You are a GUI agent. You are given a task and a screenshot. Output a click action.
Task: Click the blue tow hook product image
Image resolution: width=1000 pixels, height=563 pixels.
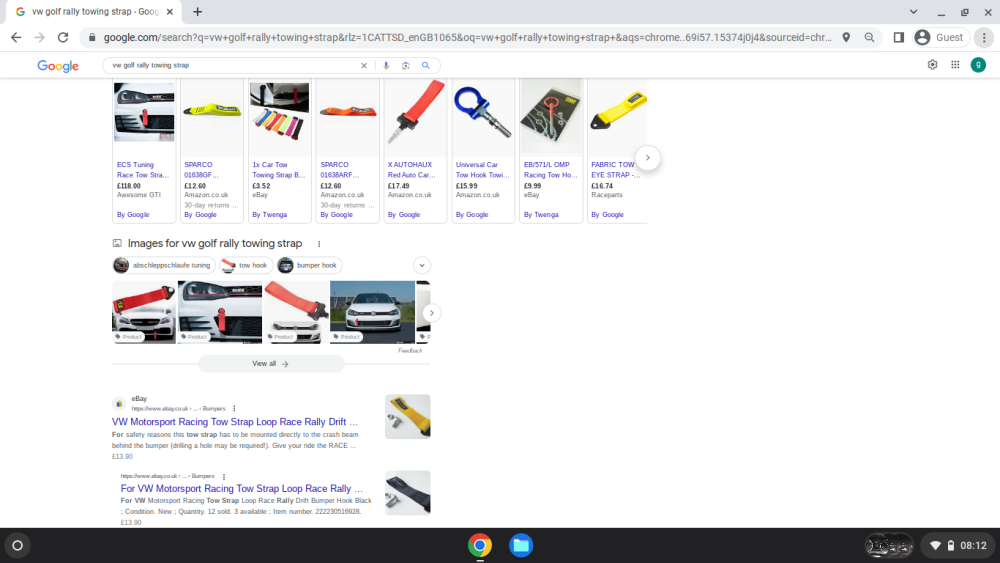pos(483,112)
